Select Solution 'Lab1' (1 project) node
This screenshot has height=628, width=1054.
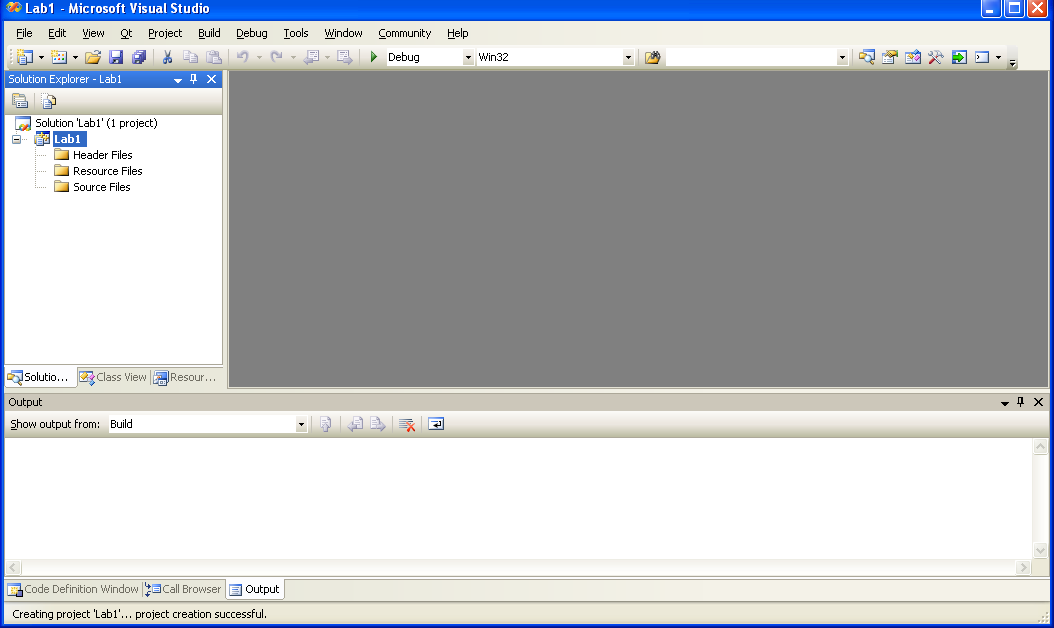coord(96,123)
